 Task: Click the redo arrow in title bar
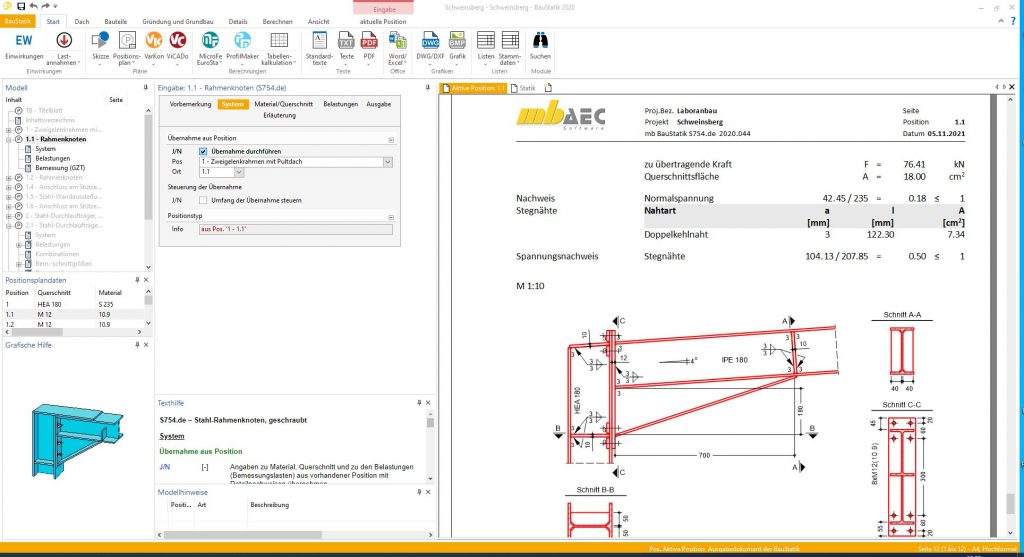45,6
